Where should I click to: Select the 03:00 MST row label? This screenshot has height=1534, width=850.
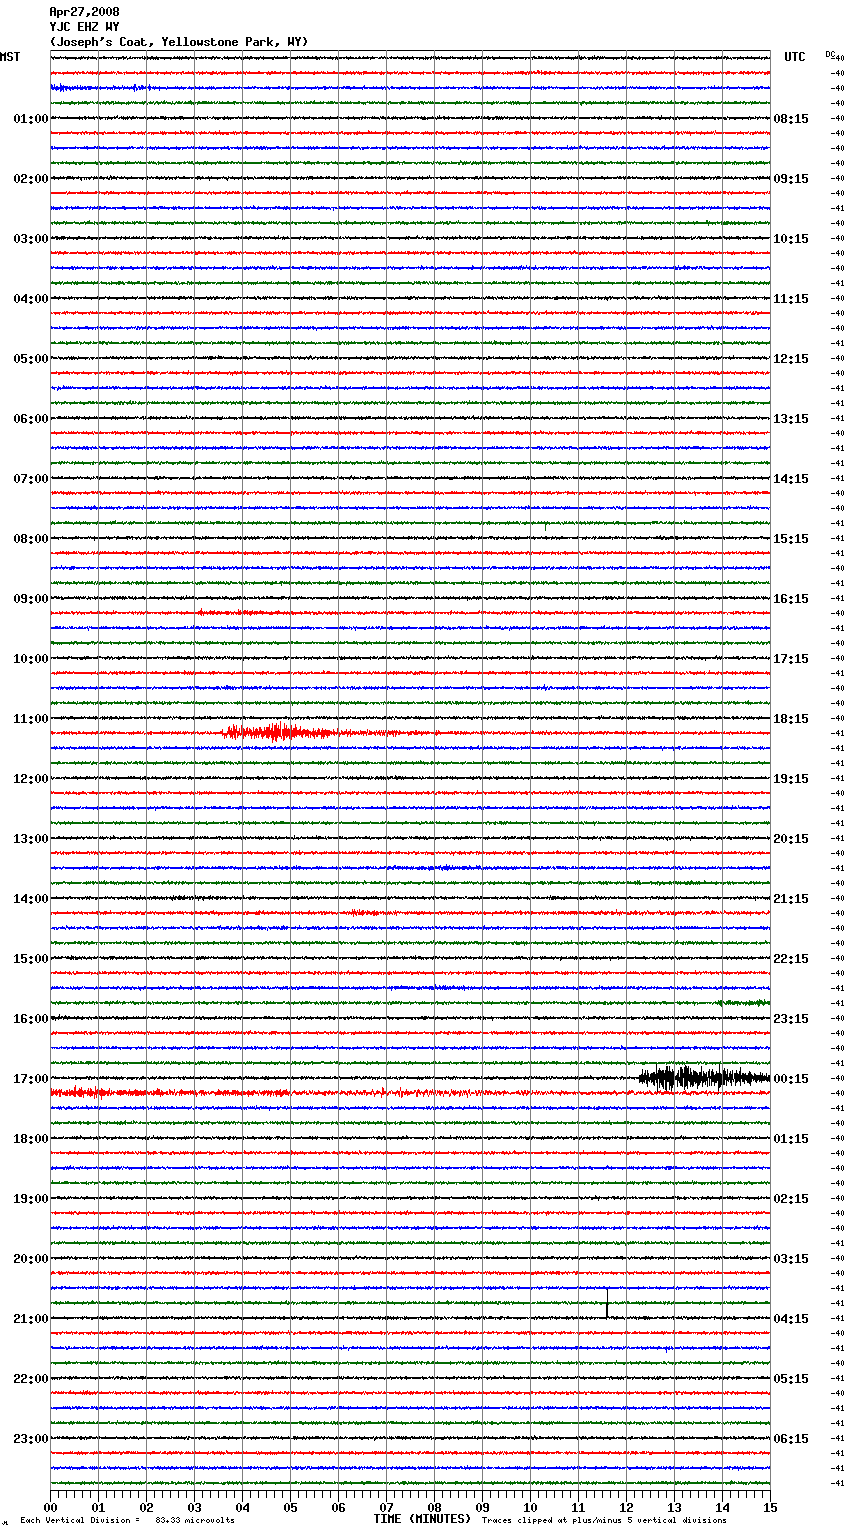(30, 239)
